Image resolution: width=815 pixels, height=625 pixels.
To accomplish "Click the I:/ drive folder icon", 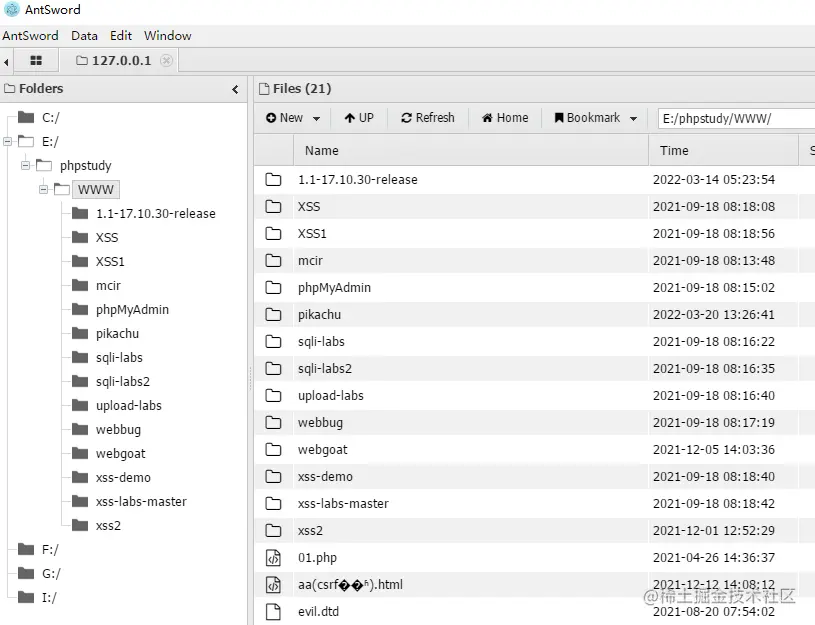I will [x=26, y=597].
